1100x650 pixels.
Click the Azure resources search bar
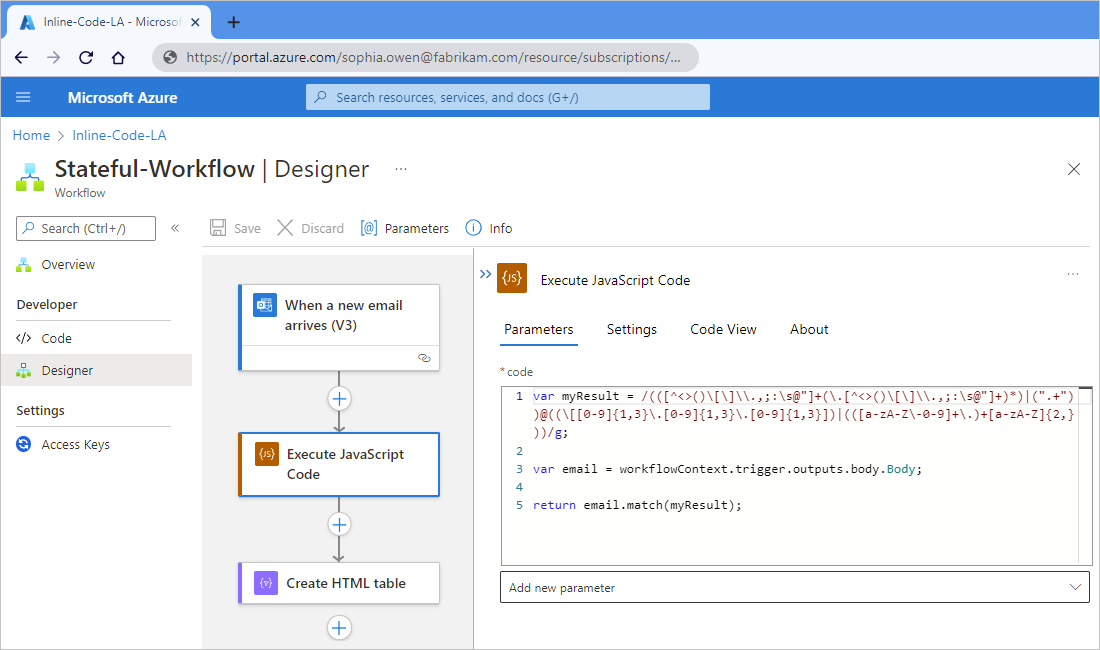(507, 97)
